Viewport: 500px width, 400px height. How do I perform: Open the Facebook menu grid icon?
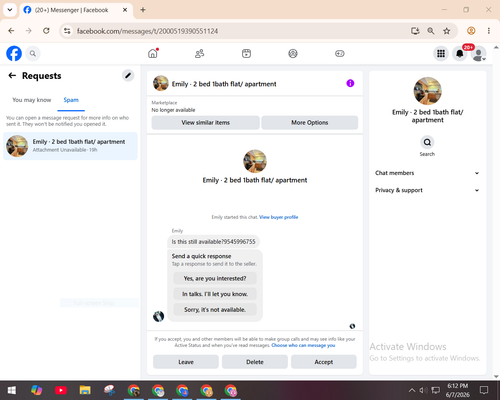441,53
